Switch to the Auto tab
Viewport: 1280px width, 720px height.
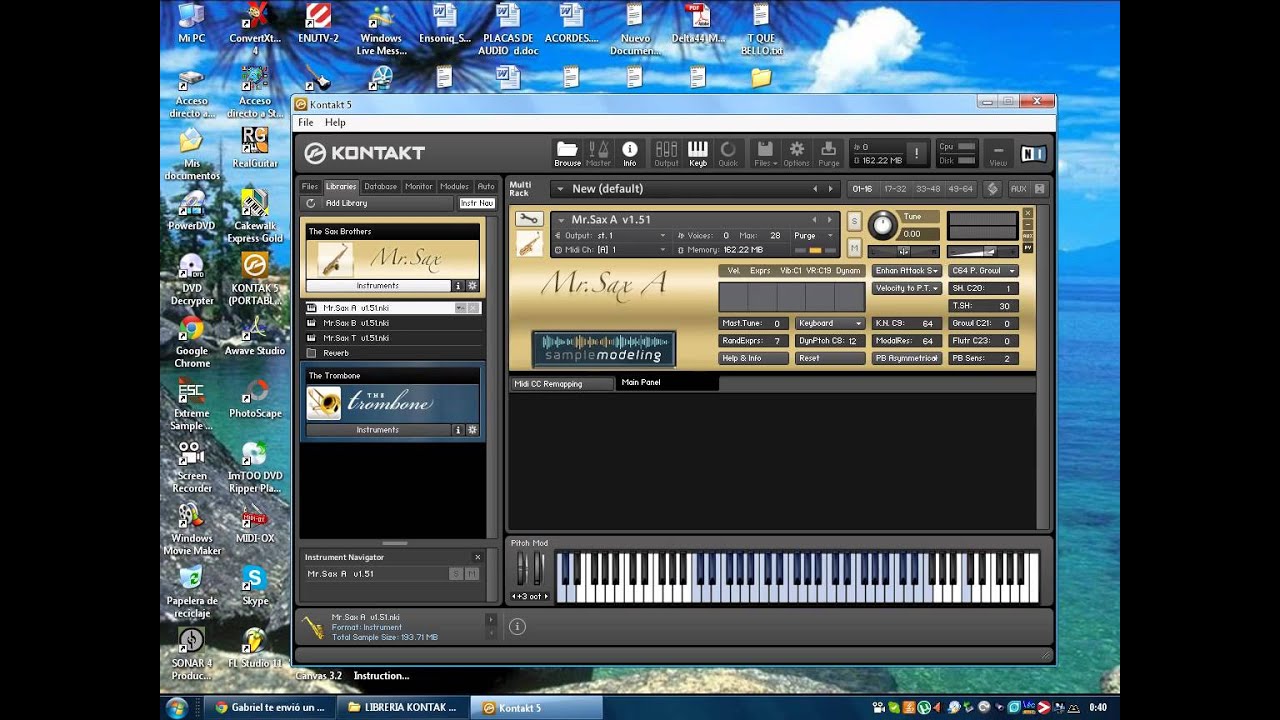tap(485, 186)
